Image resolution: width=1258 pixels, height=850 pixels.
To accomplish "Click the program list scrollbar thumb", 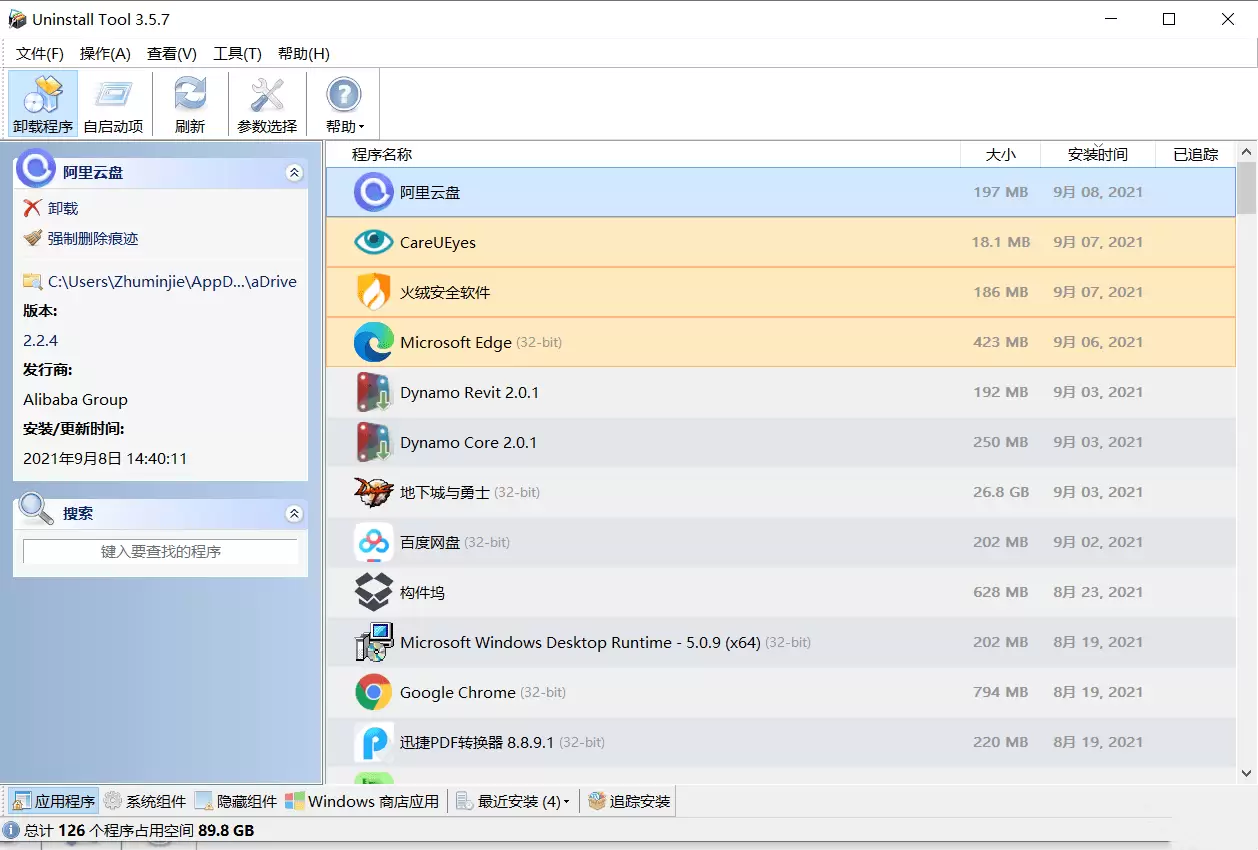I will tap(1247, 187).
